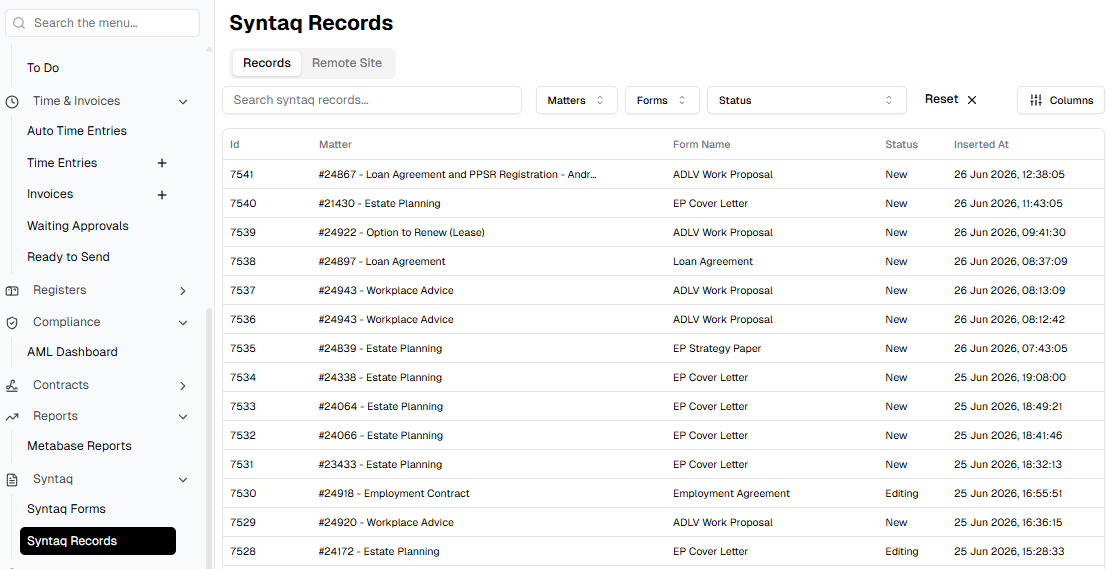Viewport: 1113px width, 569px height.
Task: Collapse the Compliance section chevron
Action: pos(182,322)
